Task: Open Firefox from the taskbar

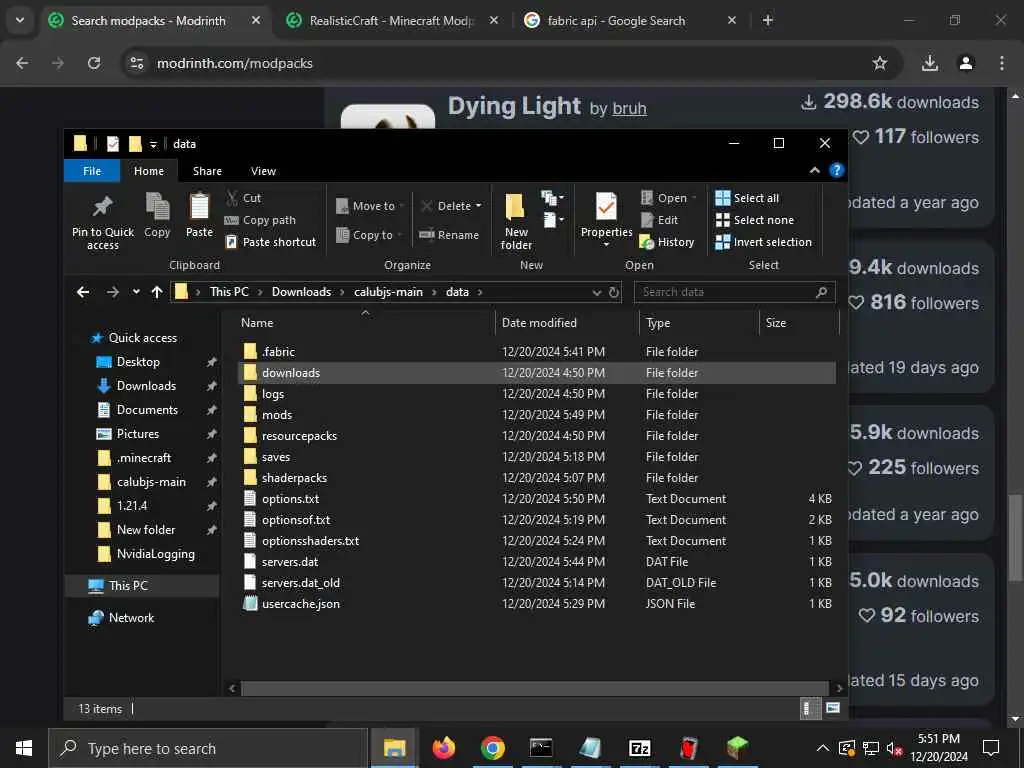Action: (443, 748)
